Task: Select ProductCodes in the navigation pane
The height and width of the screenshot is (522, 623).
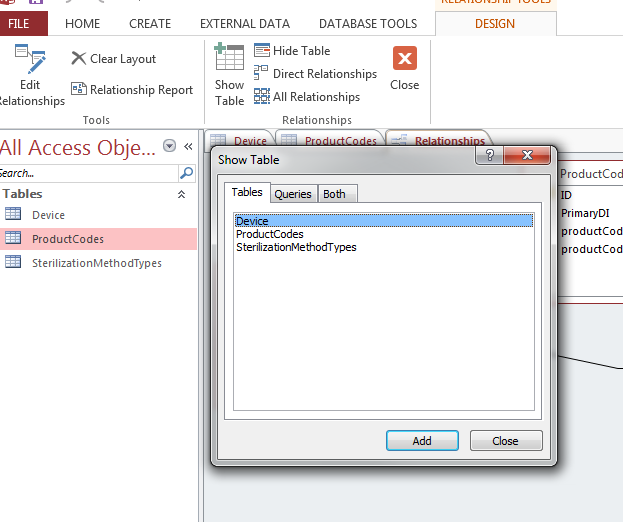Action: (98, 239)
